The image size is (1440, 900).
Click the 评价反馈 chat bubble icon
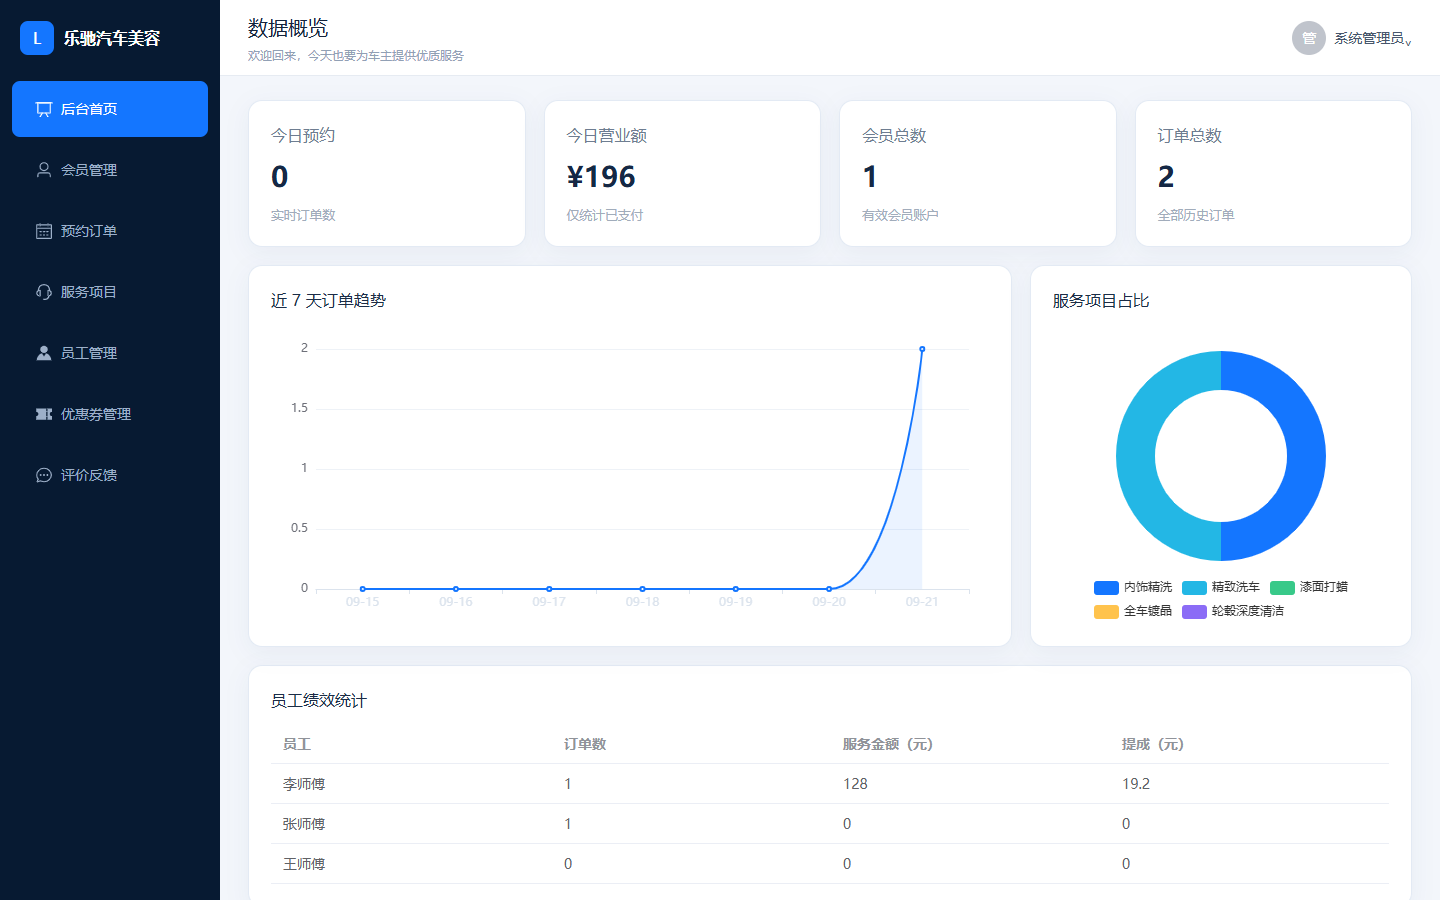click(x=44, y=475)
